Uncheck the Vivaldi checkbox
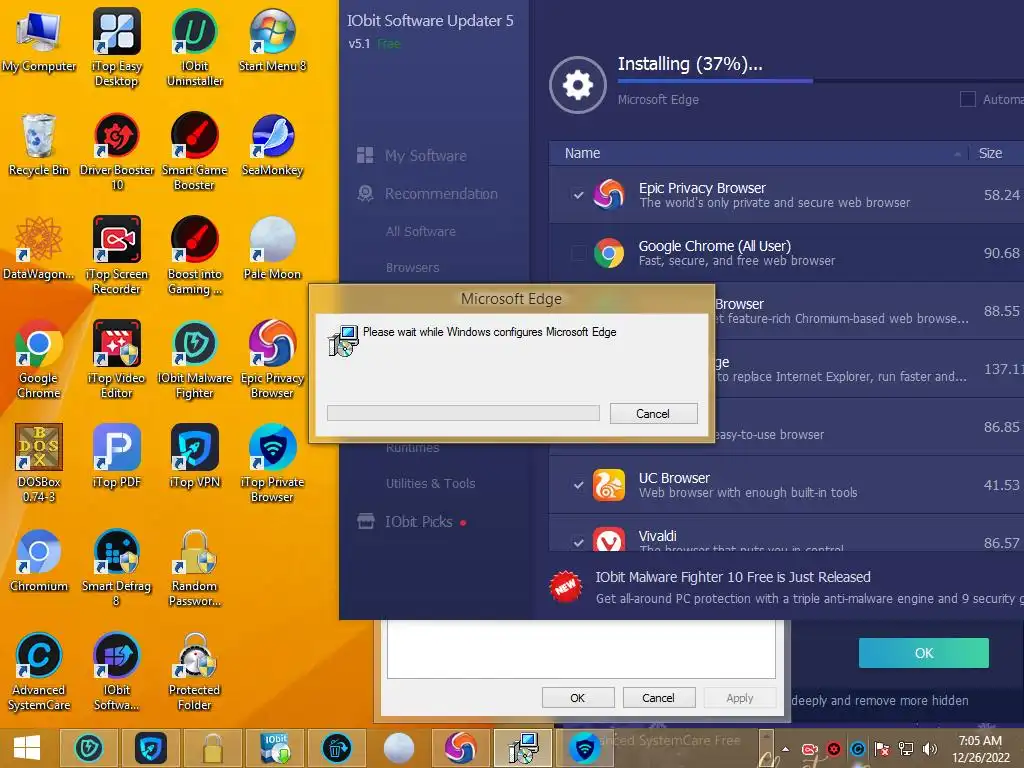This screenshot has height=768, width=1024. tap(578, 542)
